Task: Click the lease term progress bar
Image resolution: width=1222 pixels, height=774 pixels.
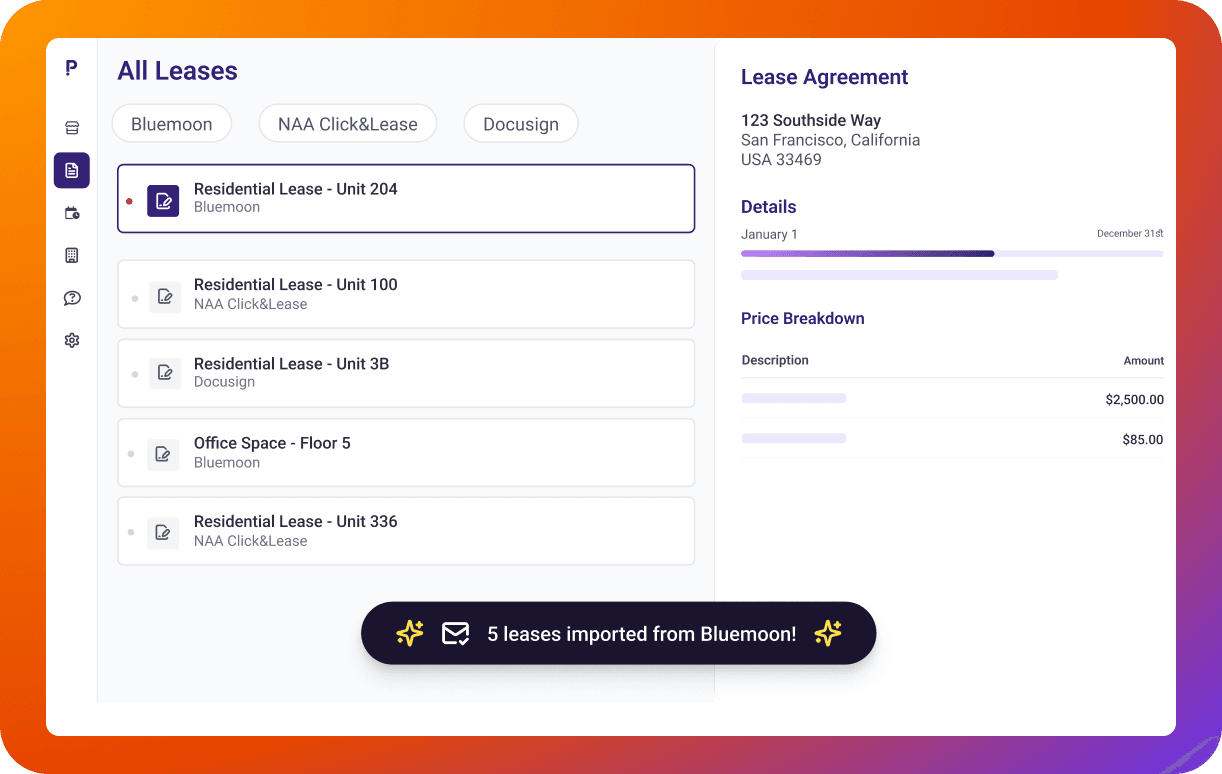Action: click(x=952, y=254)
